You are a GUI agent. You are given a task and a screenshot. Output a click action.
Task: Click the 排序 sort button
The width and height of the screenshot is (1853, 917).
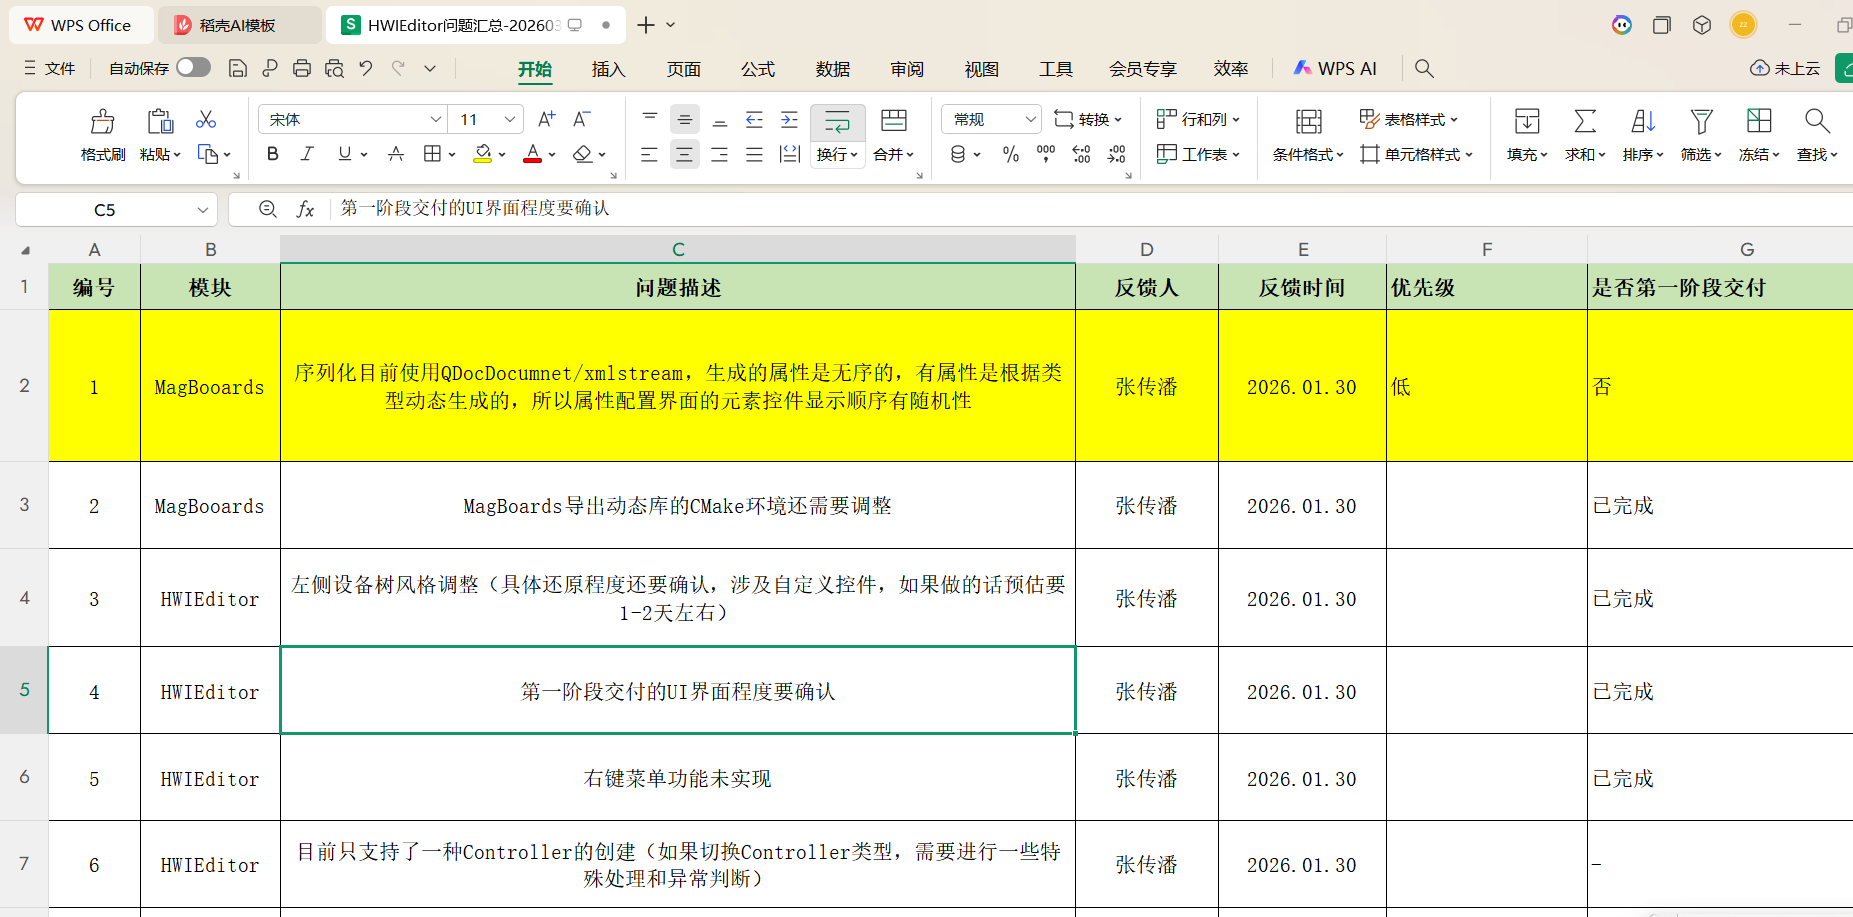tap(1643, 136)
